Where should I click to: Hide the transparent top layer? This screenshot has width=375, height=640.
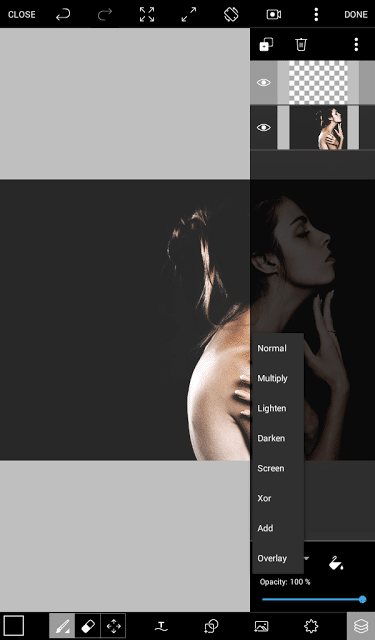click(x=263, y=82)
